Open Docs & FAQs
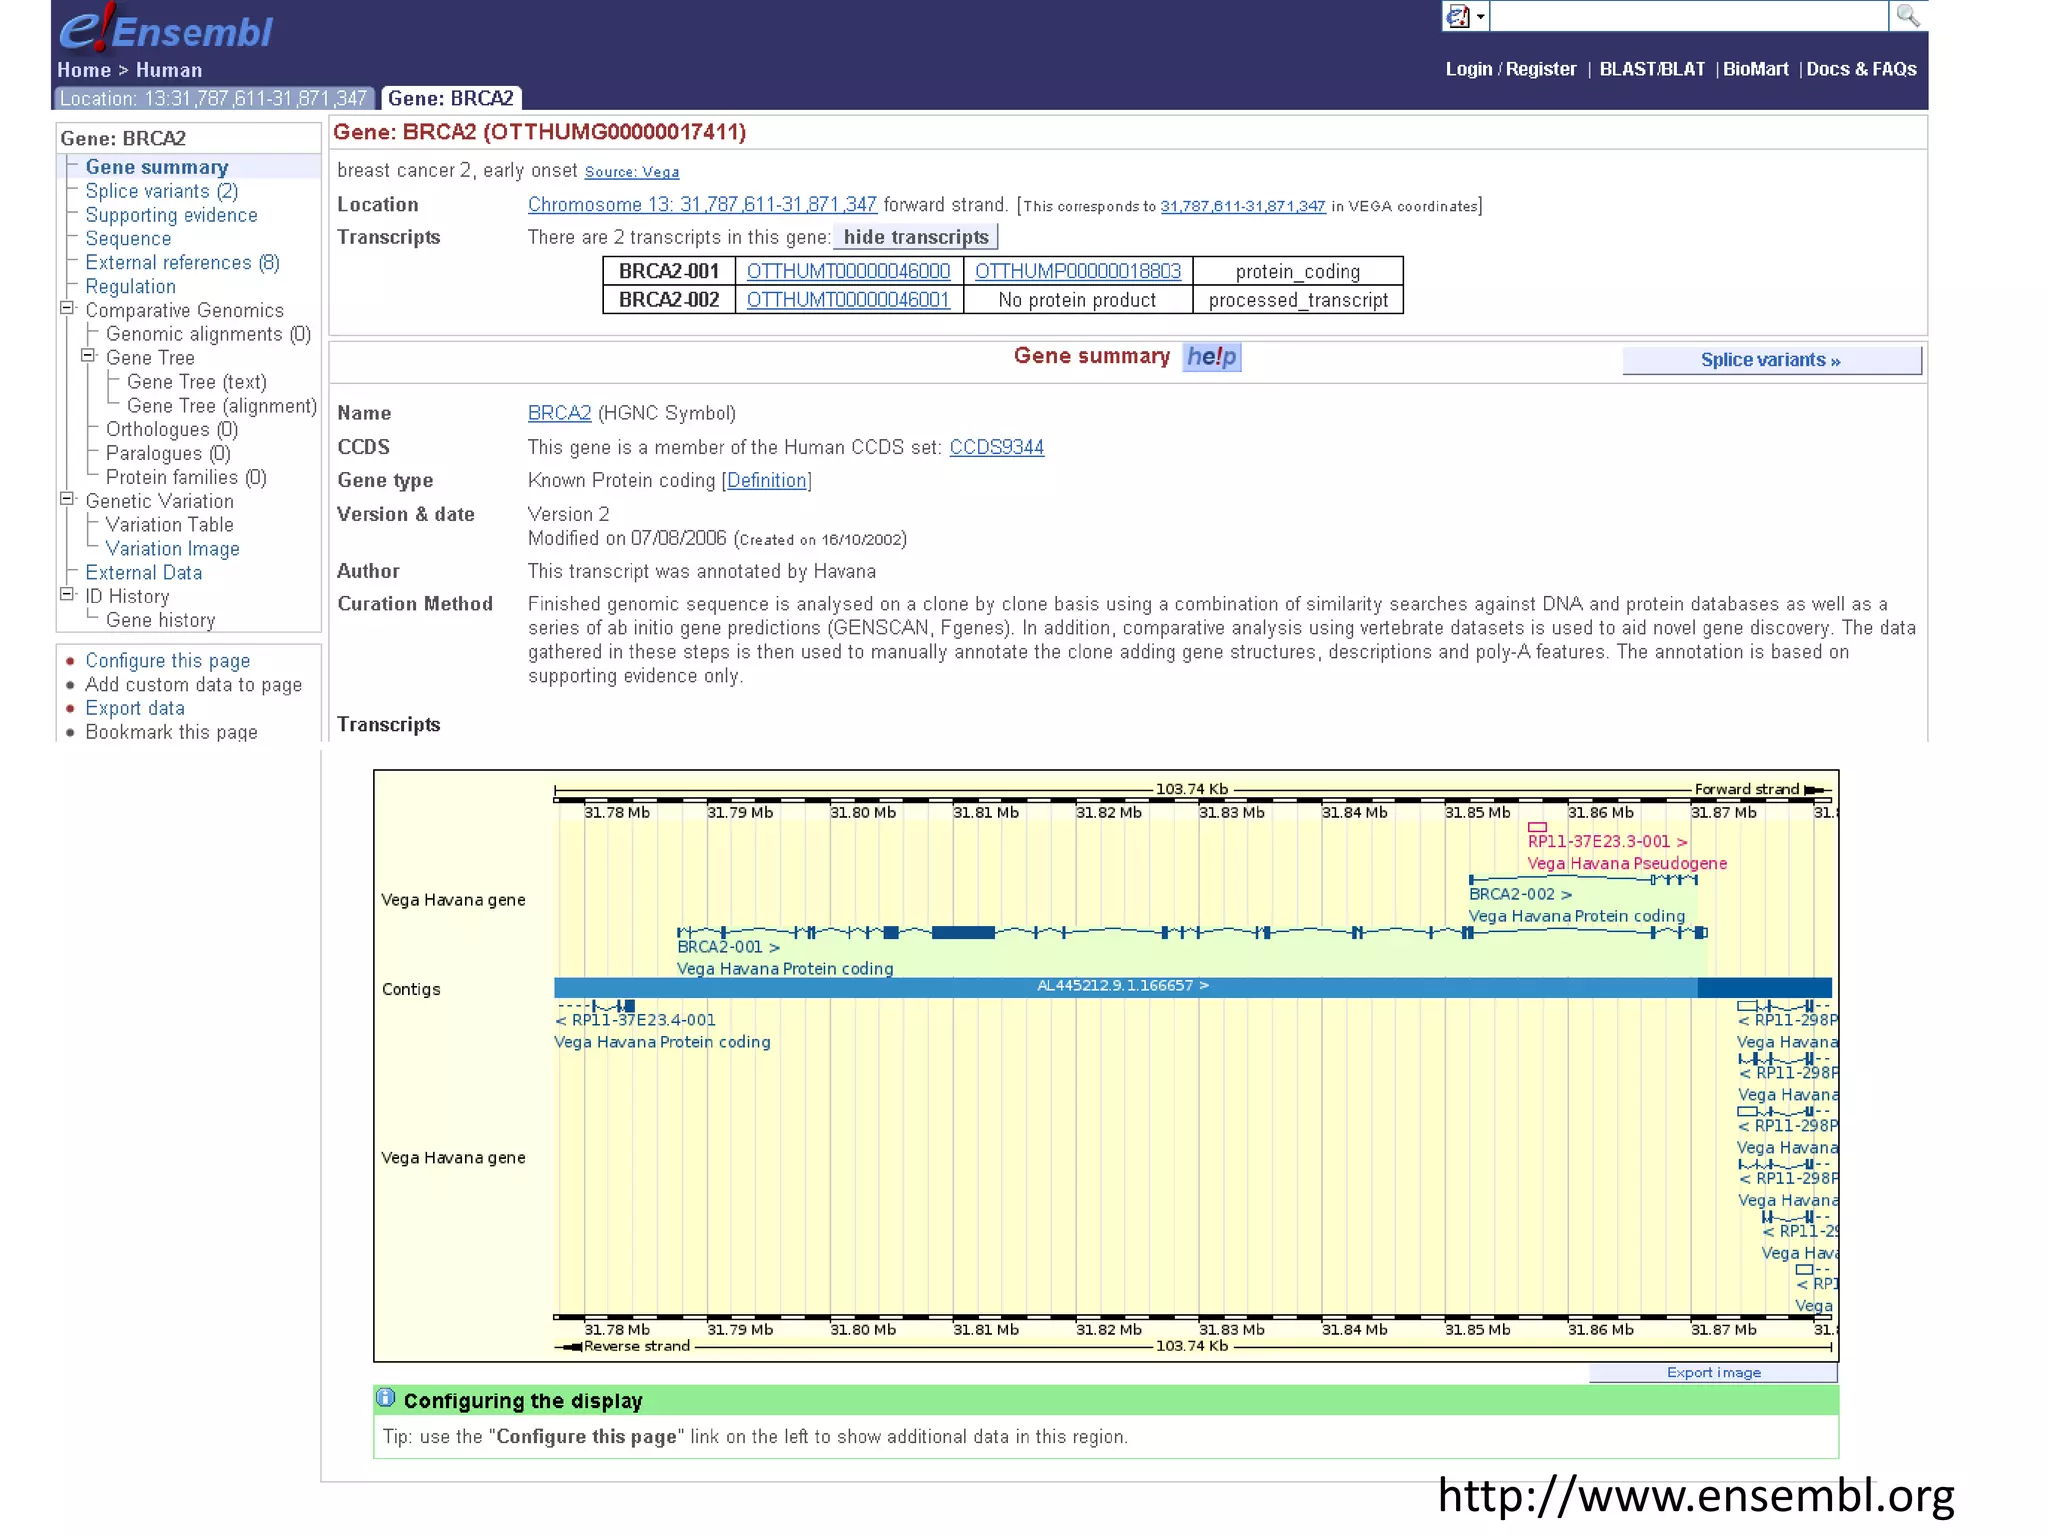The width and height of the screenshot is (2048, 1536). [x=1861, y=69]
